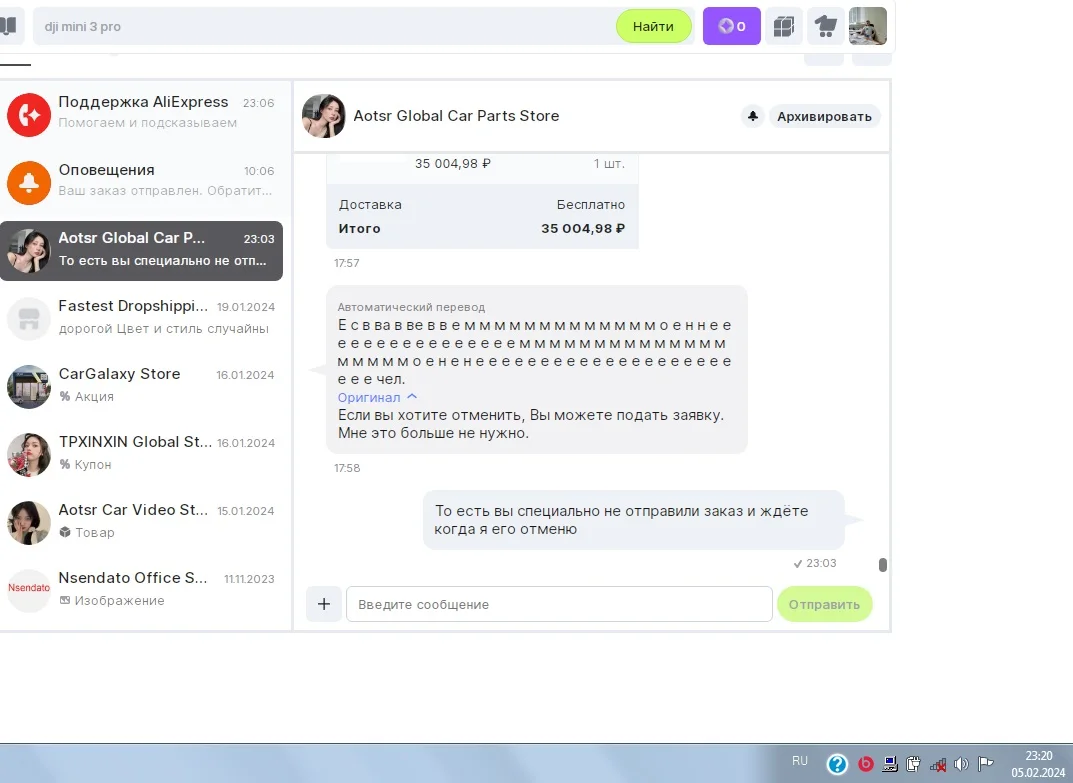
Task: Click the Nsendato logo avatar
Action: (29, 591)
